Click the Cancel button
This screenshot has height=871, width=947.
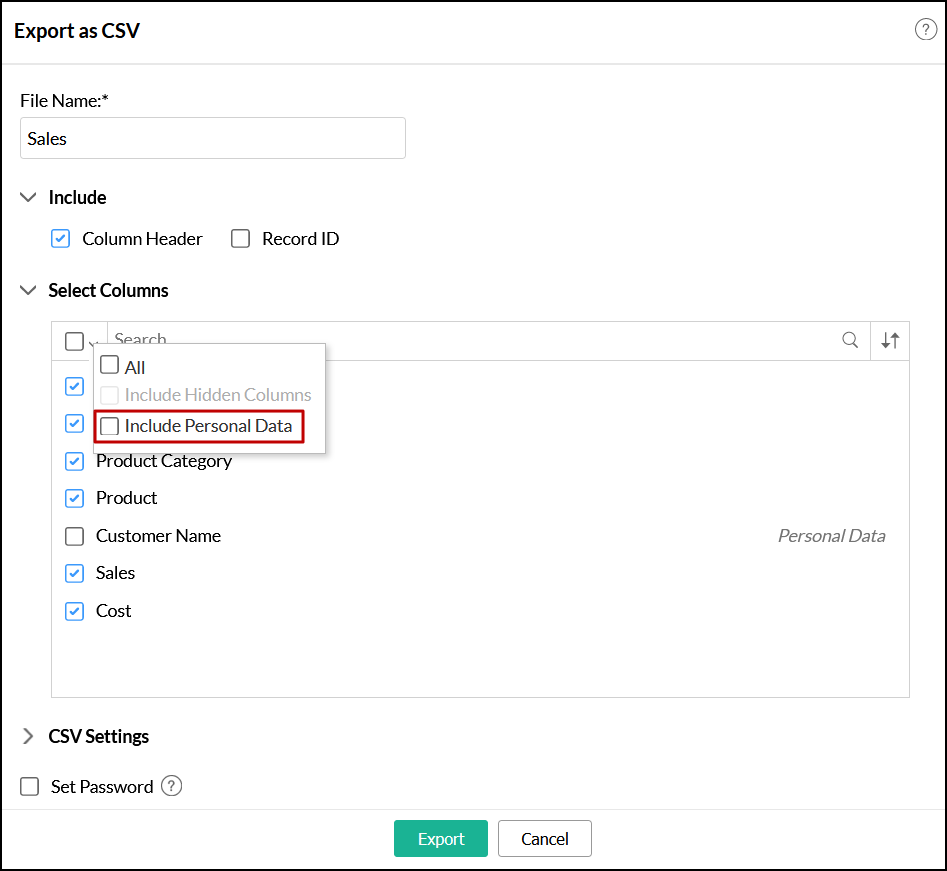(544, 839)
